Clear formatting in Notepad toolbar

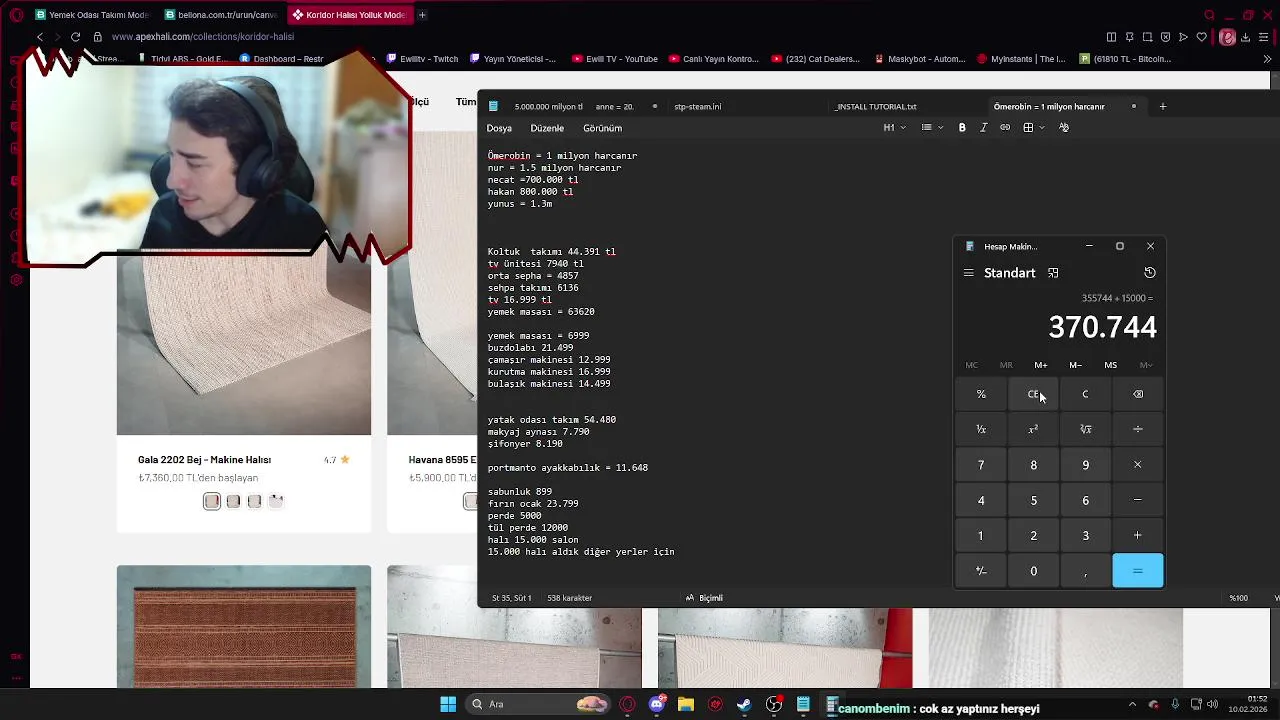pos(1063,127)
